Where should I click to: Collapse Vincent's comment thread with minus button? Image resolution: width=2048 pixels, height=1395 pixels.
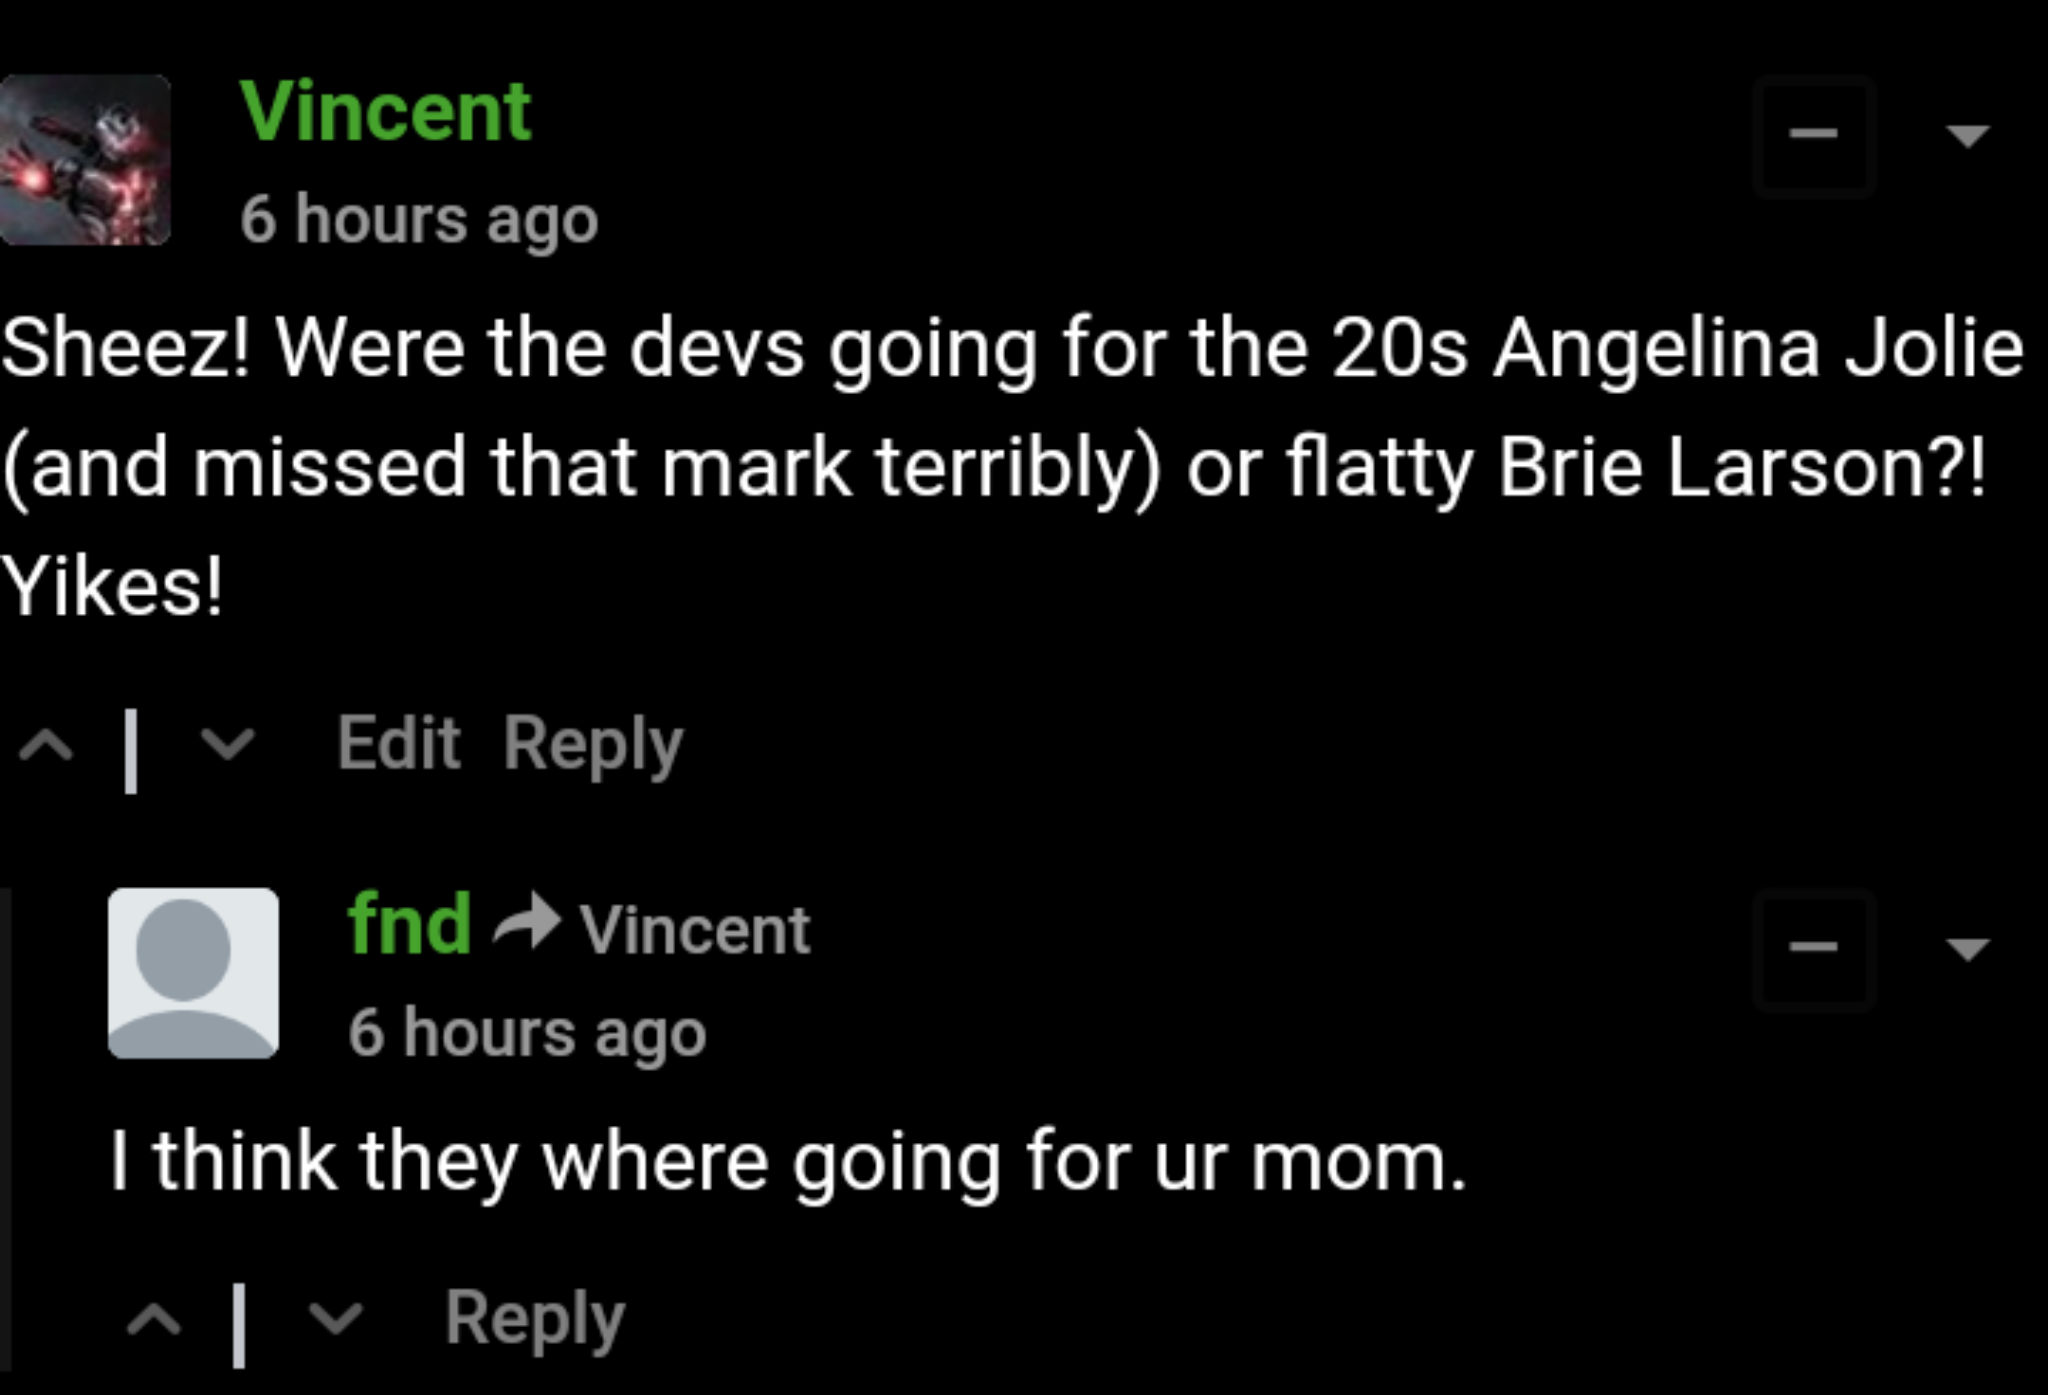(1813, 135)
